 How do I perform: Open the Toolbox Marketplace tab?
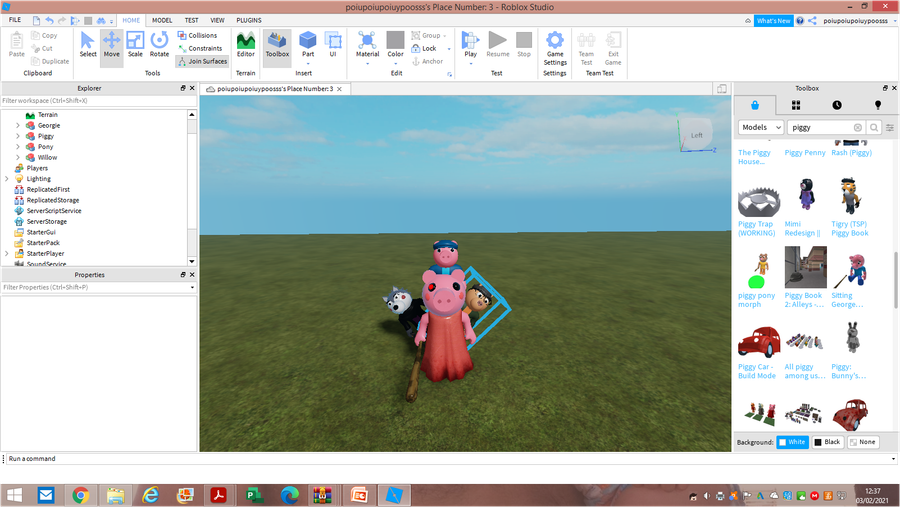coord(755,105)
